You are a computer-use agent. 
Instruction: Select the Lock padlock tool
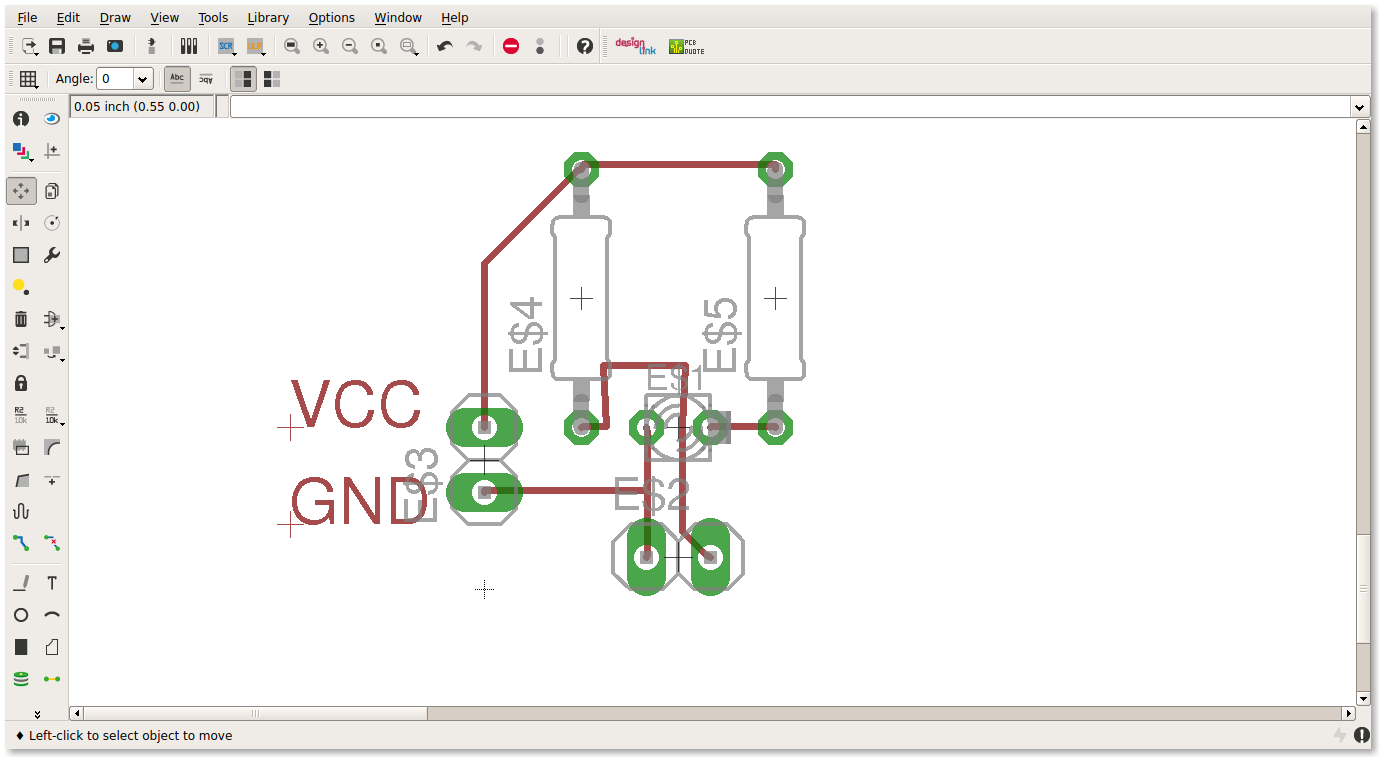click(x=21, y=383)
